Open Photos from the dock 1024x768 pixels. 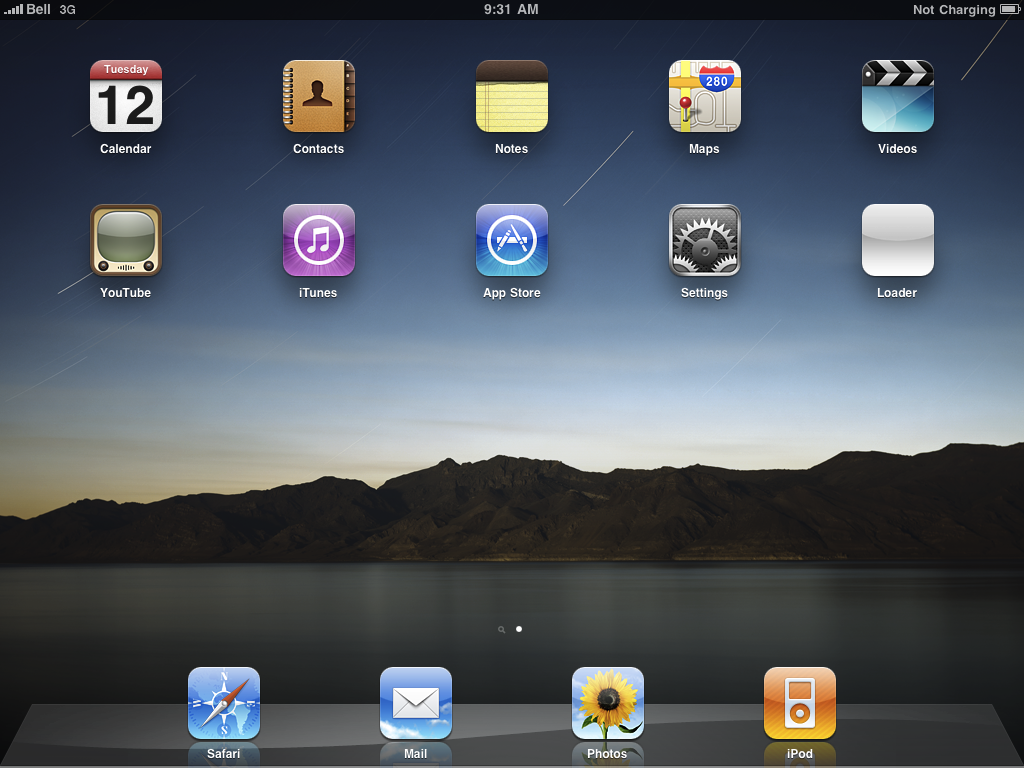[608, 703]
